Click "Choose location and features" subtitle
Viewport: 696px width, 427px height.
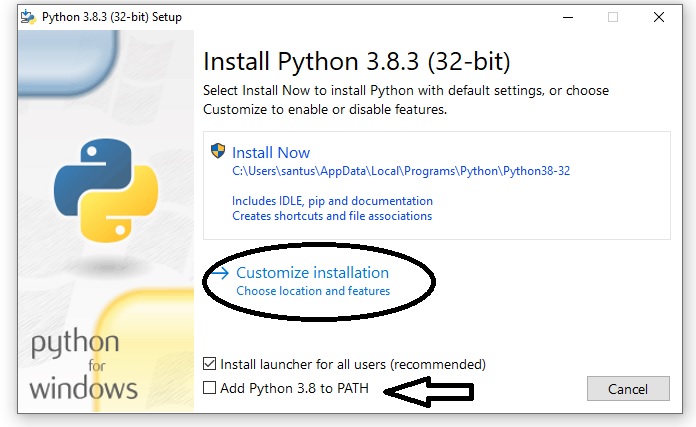(x=313, y=291)
